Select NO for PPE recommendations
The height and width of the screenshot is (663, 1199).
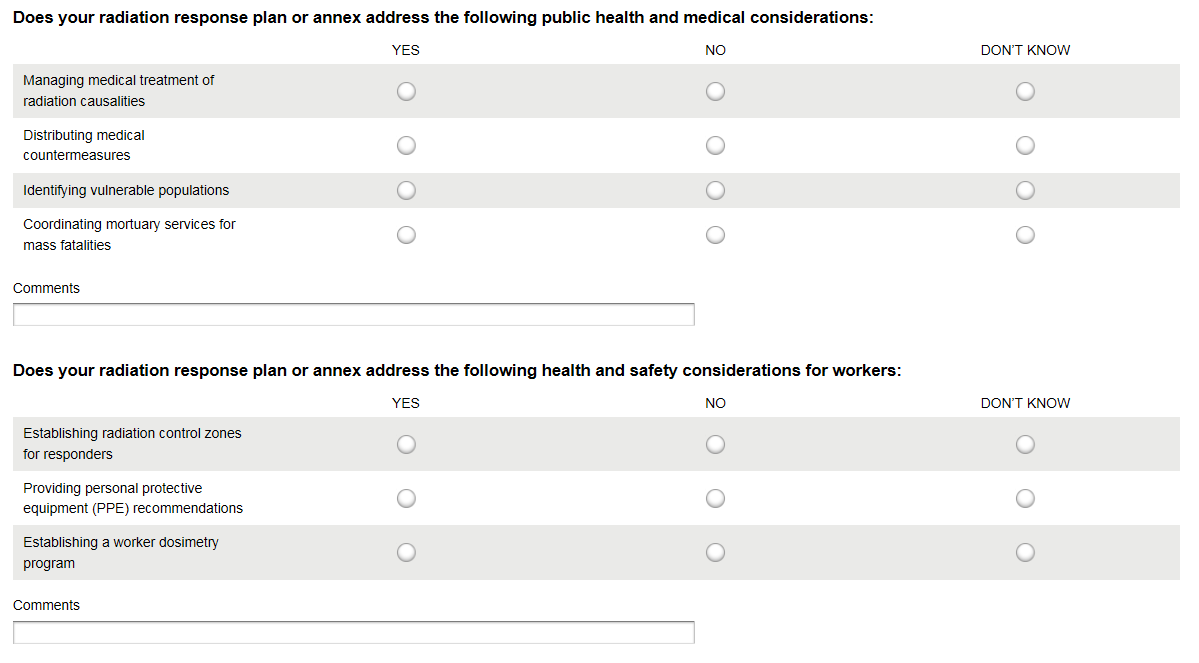click(x=715, y=498)
